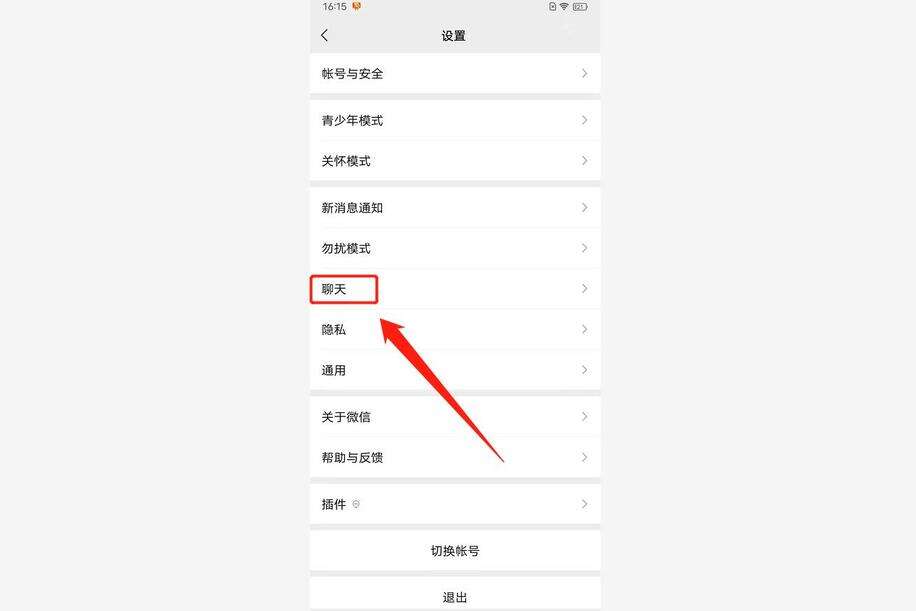The image size is (916, 611).
Task: Tap the battery status icon
Action: point(580,6)
